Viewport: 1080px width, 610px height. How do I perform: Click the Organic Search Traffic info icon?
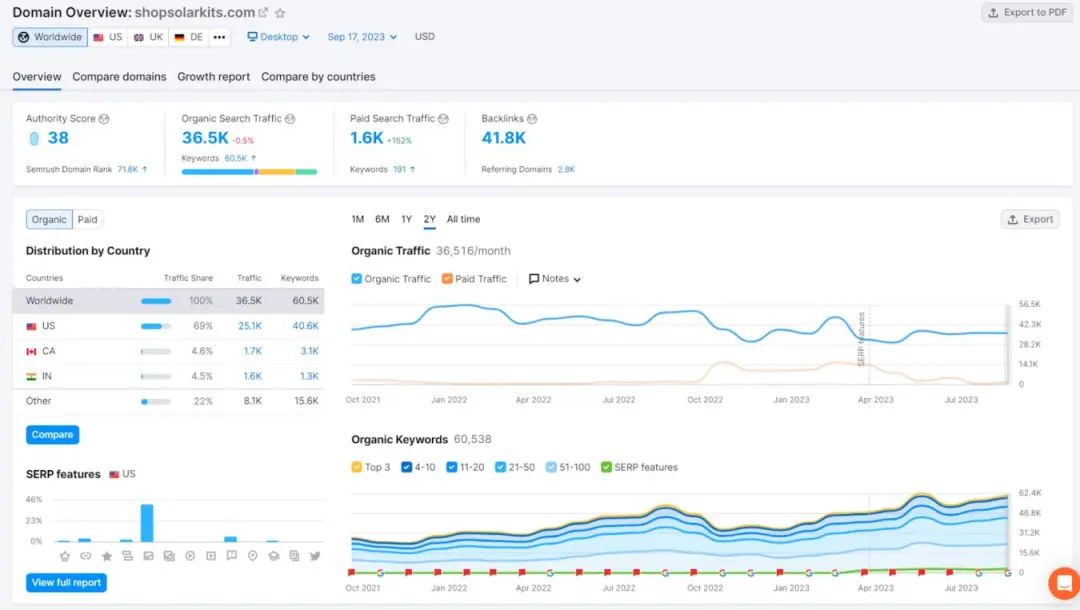point(290,119)
